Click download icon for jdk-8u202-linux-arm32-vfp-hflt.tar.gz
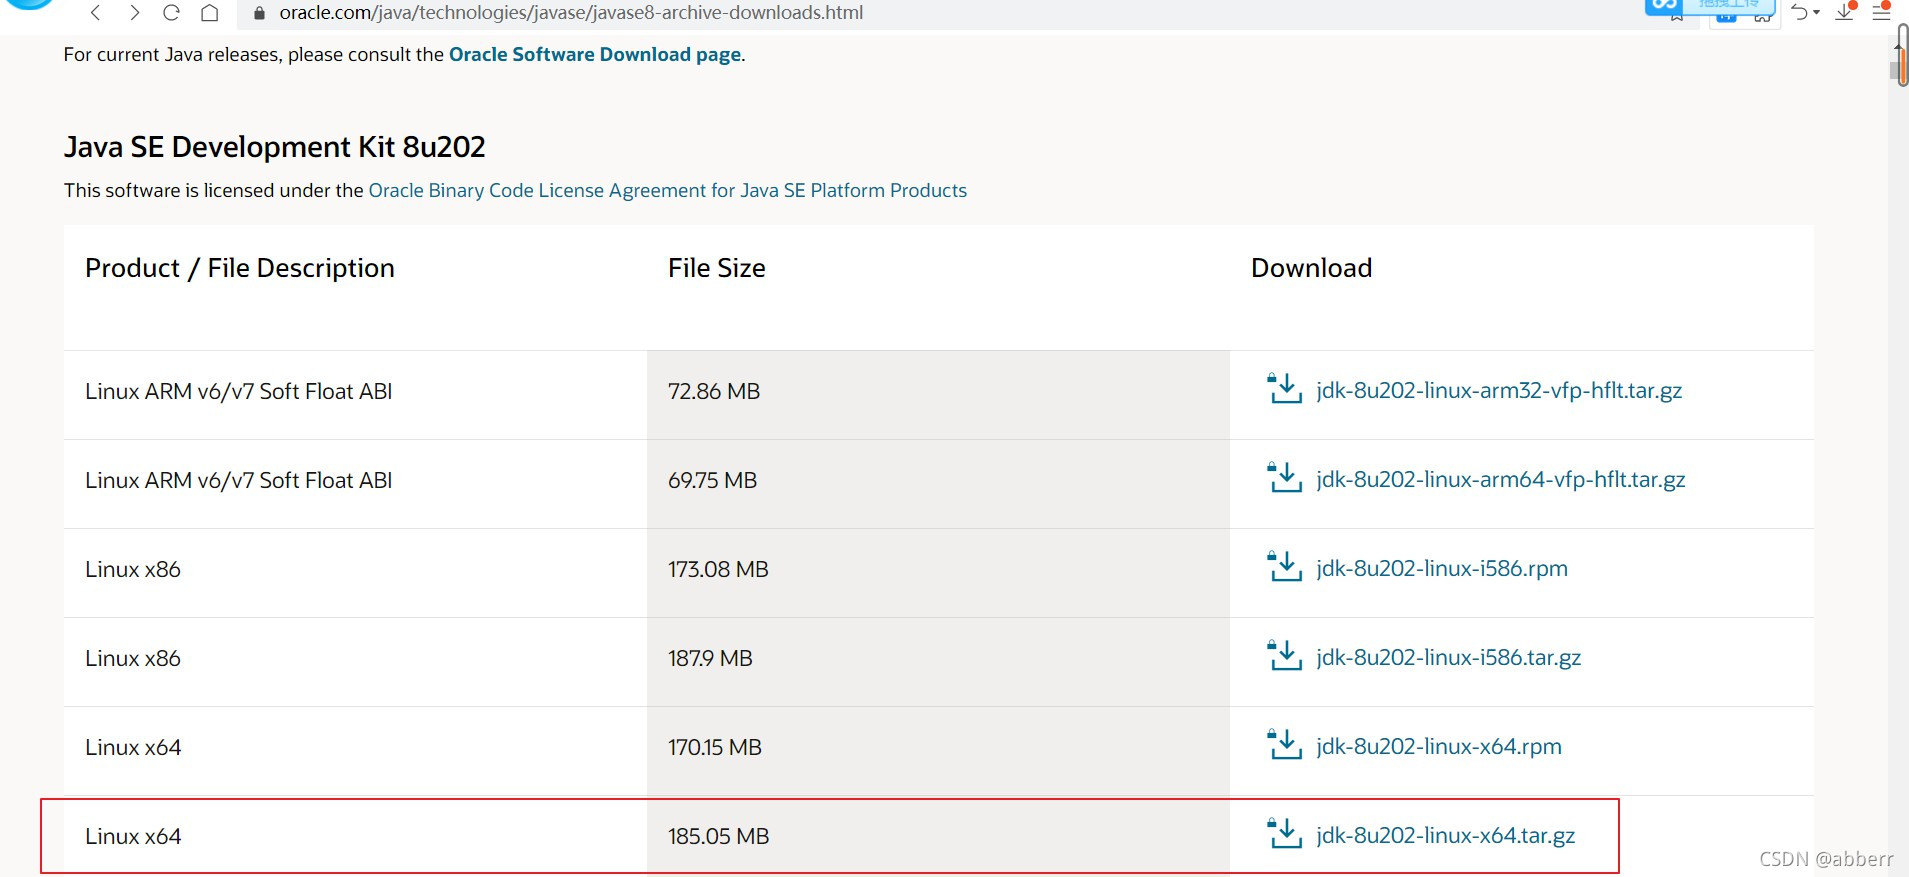1909x877 pixels. (1284, 389)
